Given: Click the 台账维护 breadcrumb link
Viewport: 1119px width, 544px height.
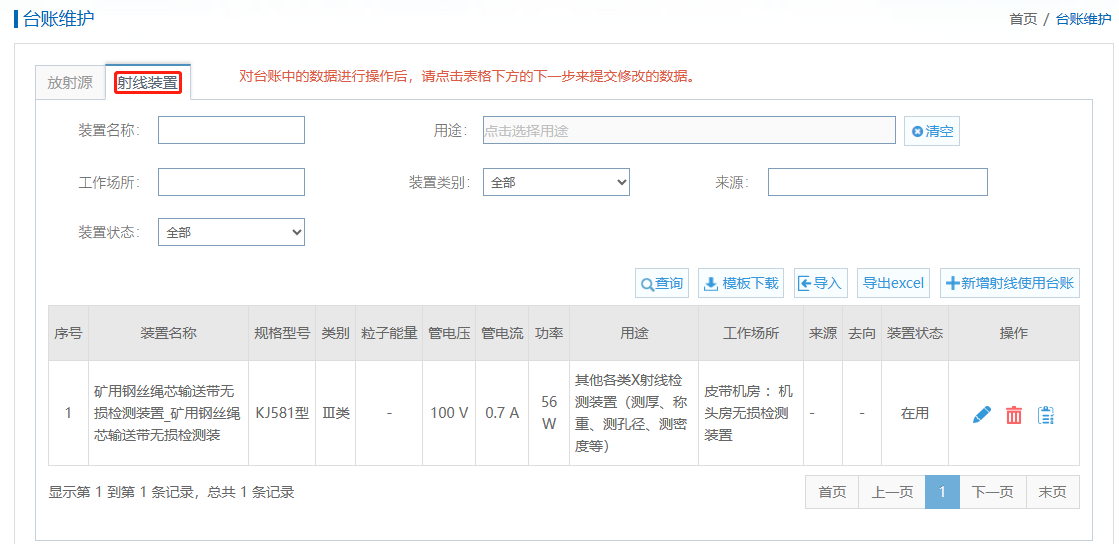Looking at the screenshot, I should pos(1083,19).
